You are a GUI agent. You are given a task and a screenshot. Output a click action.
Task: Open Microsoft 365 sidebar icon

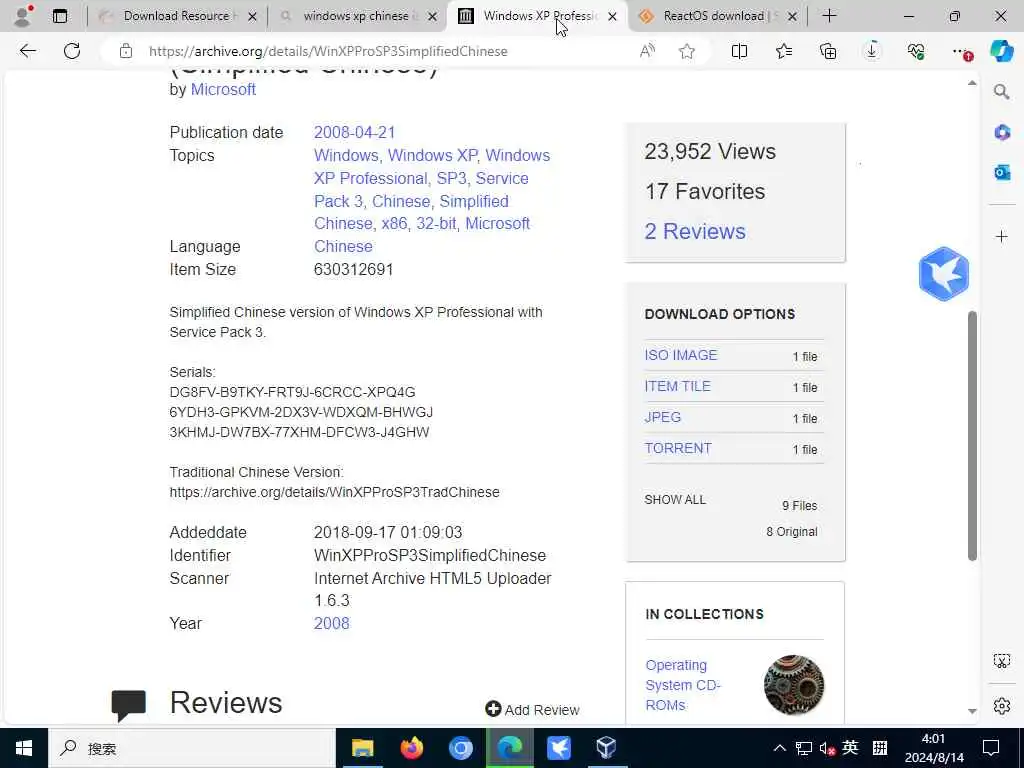[x=1002, y=133]
